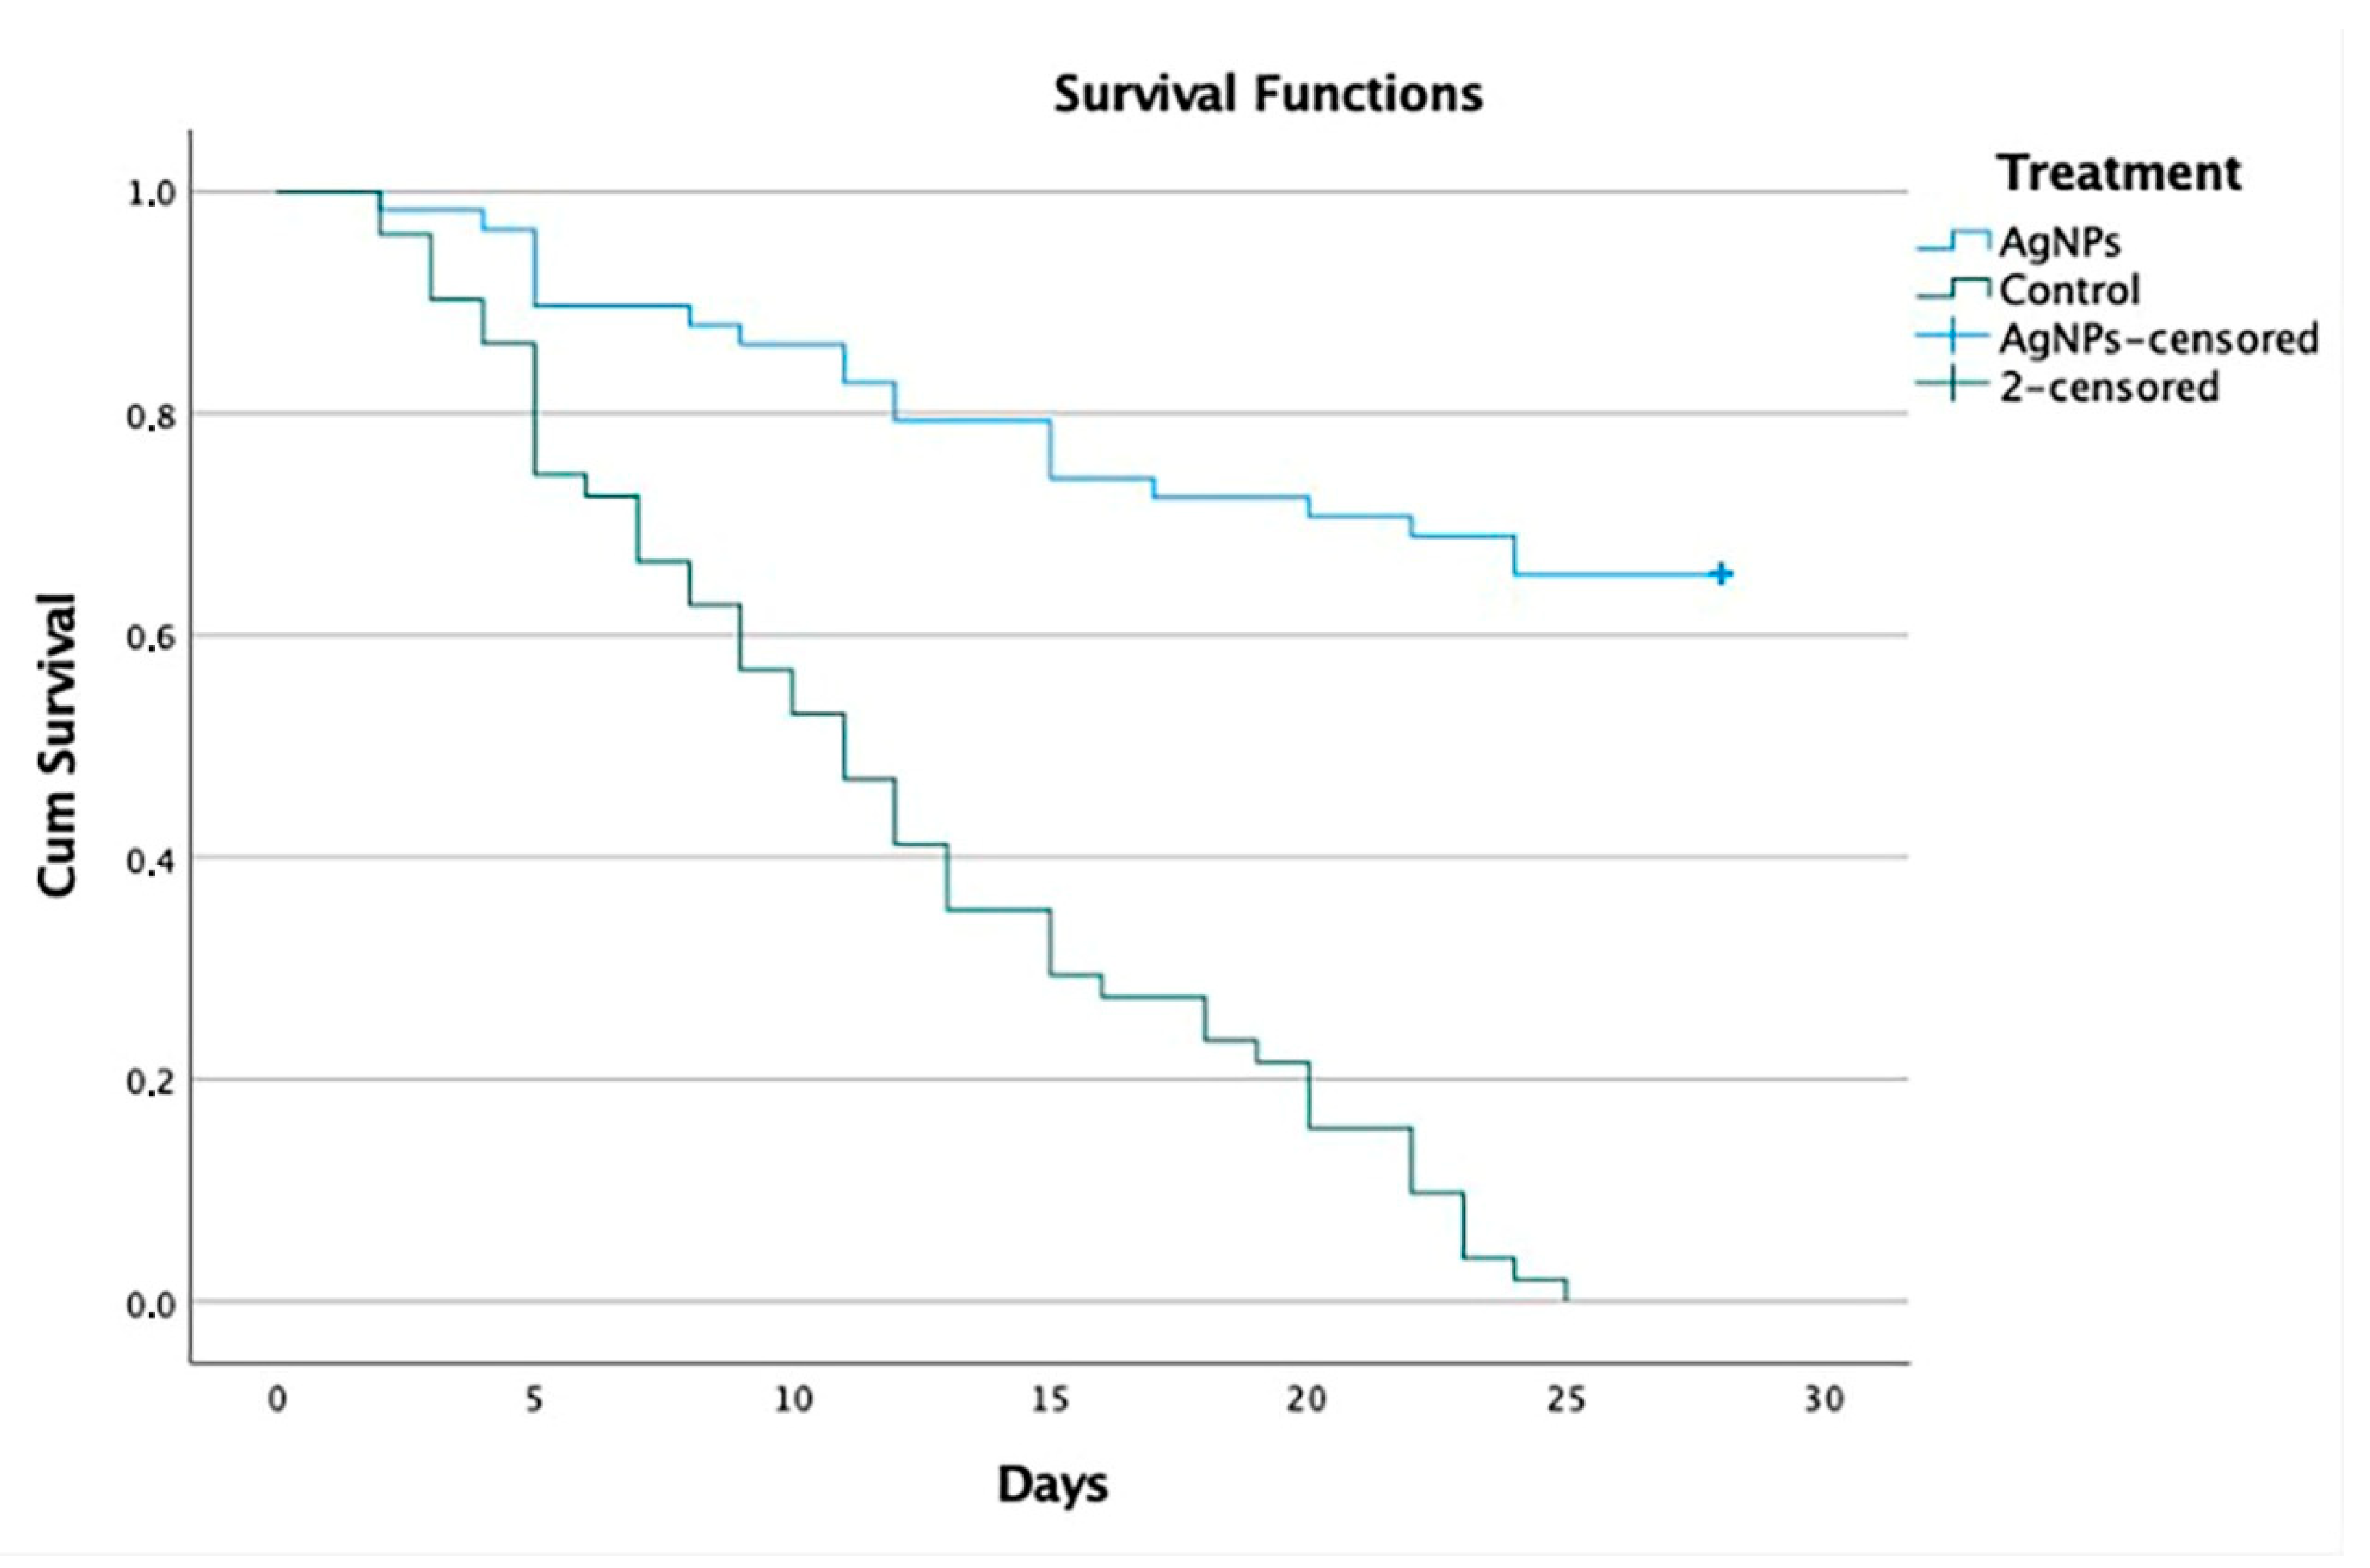Click the censored marker ending the AgNPs curve
Image resolution: width=2370 pixels, height=1568 pixels.
pyautogui.click(x=1721, y=574)
